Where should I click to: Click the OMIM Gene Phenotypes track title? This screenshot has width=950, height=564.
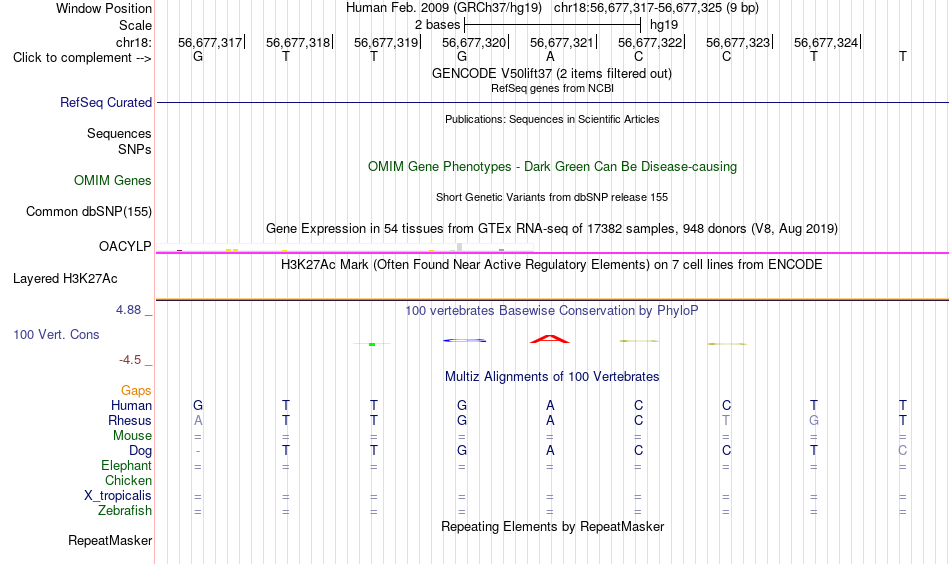(553, 167)
